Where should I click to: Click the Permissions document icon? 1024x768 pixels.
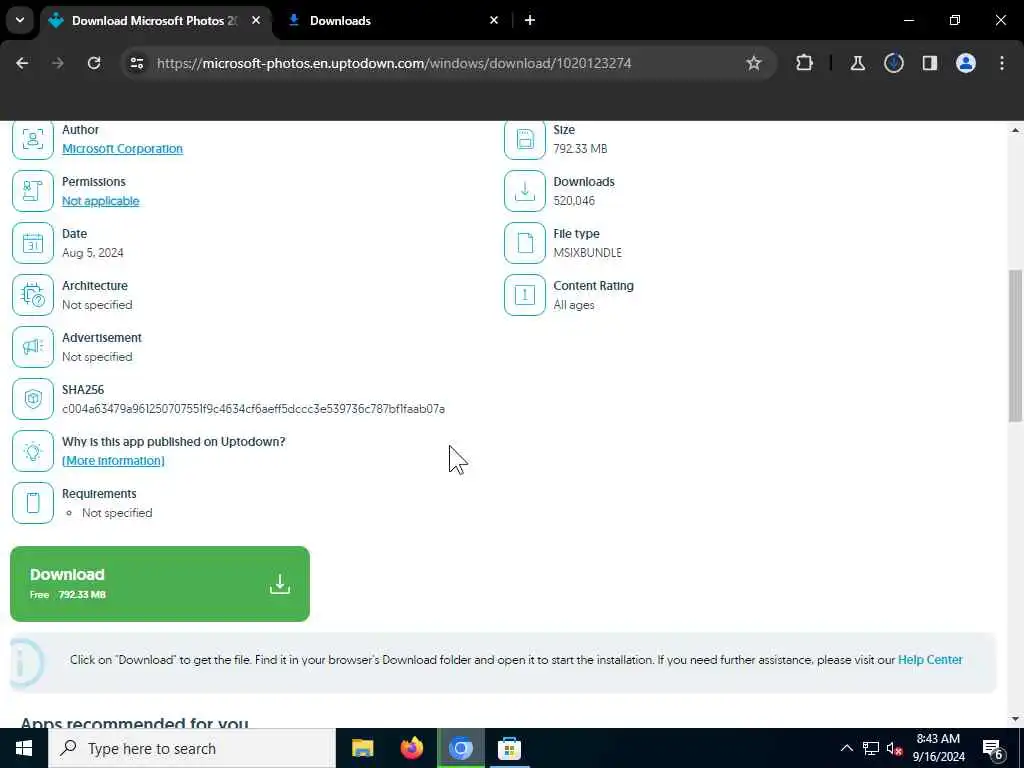click(x=33, y=191)
